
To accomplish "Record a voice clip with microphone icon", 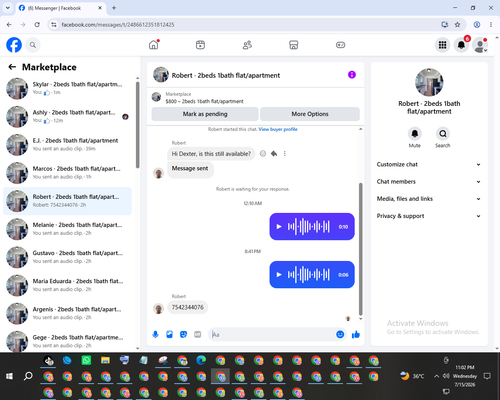I will (x=155, y=334).
